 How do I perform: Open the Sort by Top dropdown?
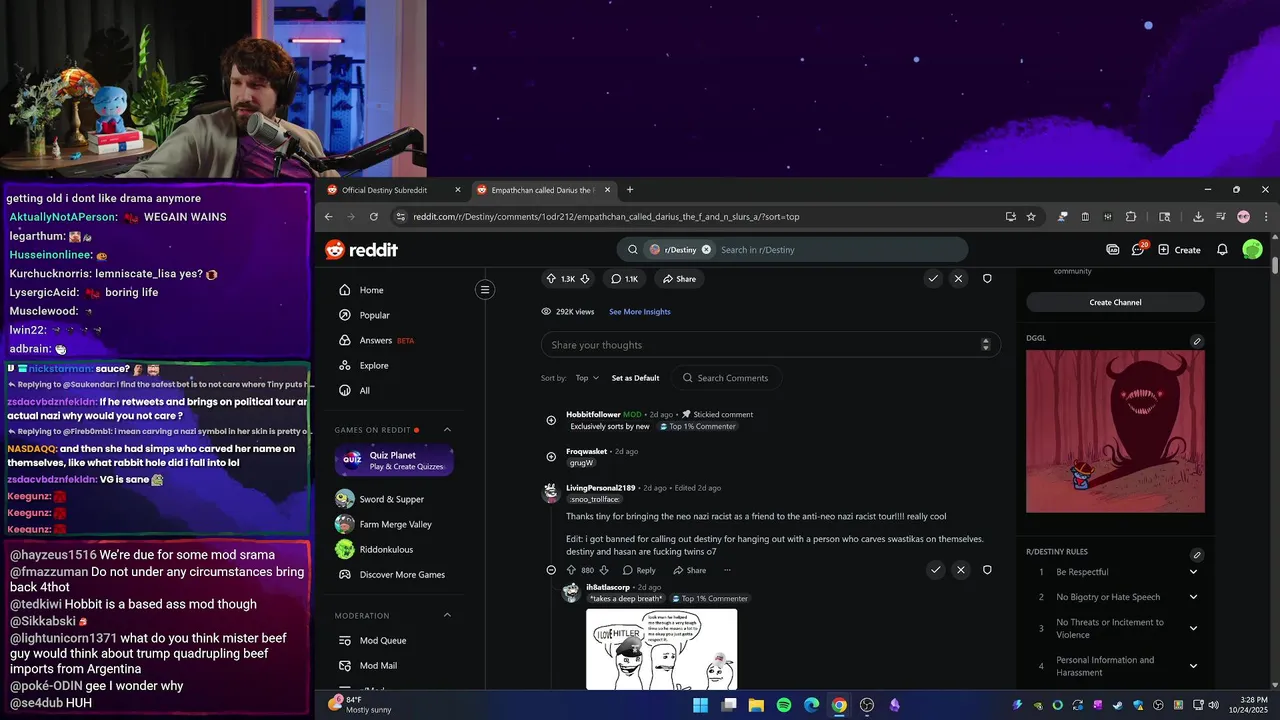point(587,378)
